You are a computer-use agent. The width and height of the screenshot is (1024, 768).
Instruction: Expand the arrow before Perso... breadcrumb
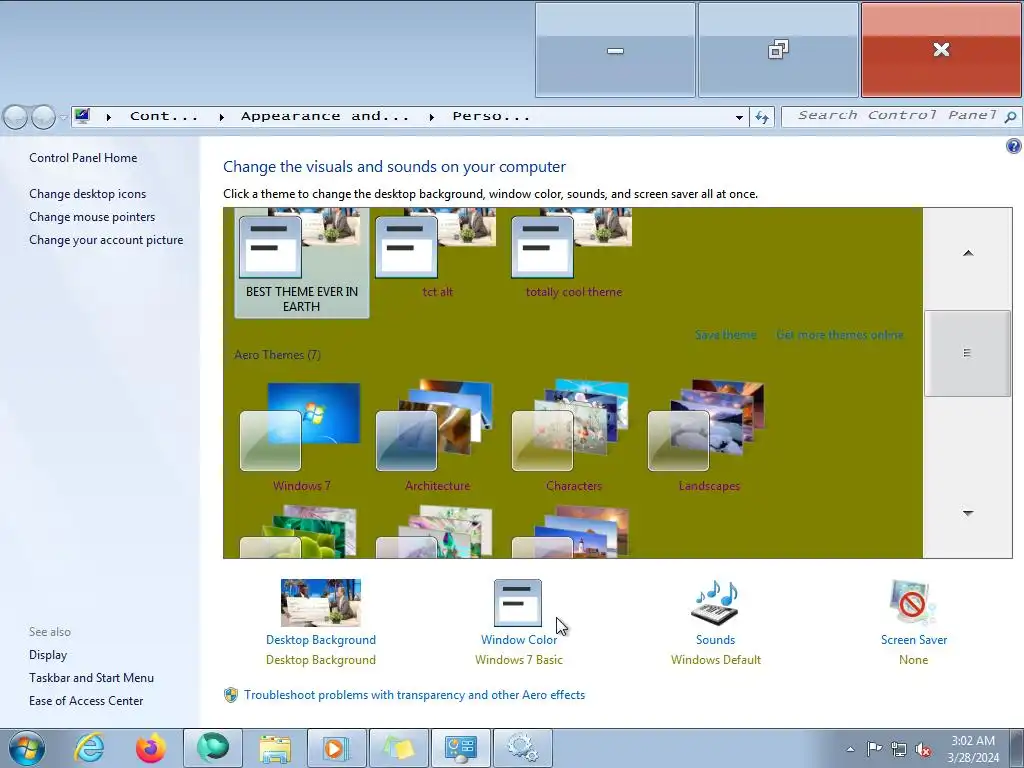click(x=432, y=117)
